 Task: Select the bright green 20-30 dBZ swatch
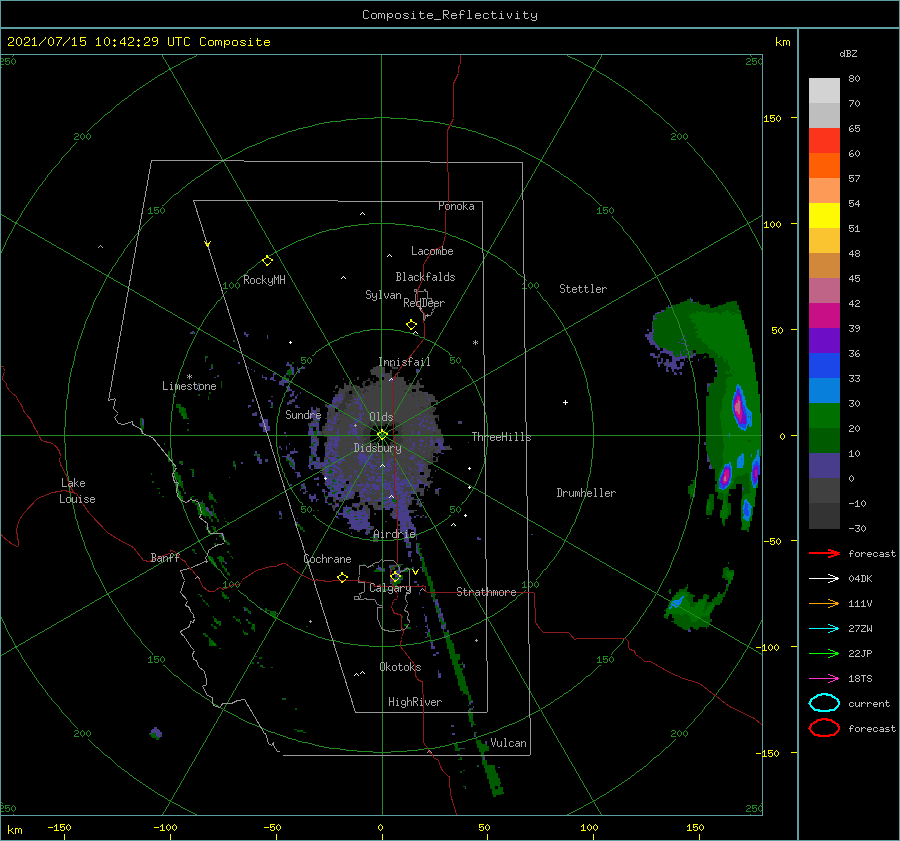(824, 416)
